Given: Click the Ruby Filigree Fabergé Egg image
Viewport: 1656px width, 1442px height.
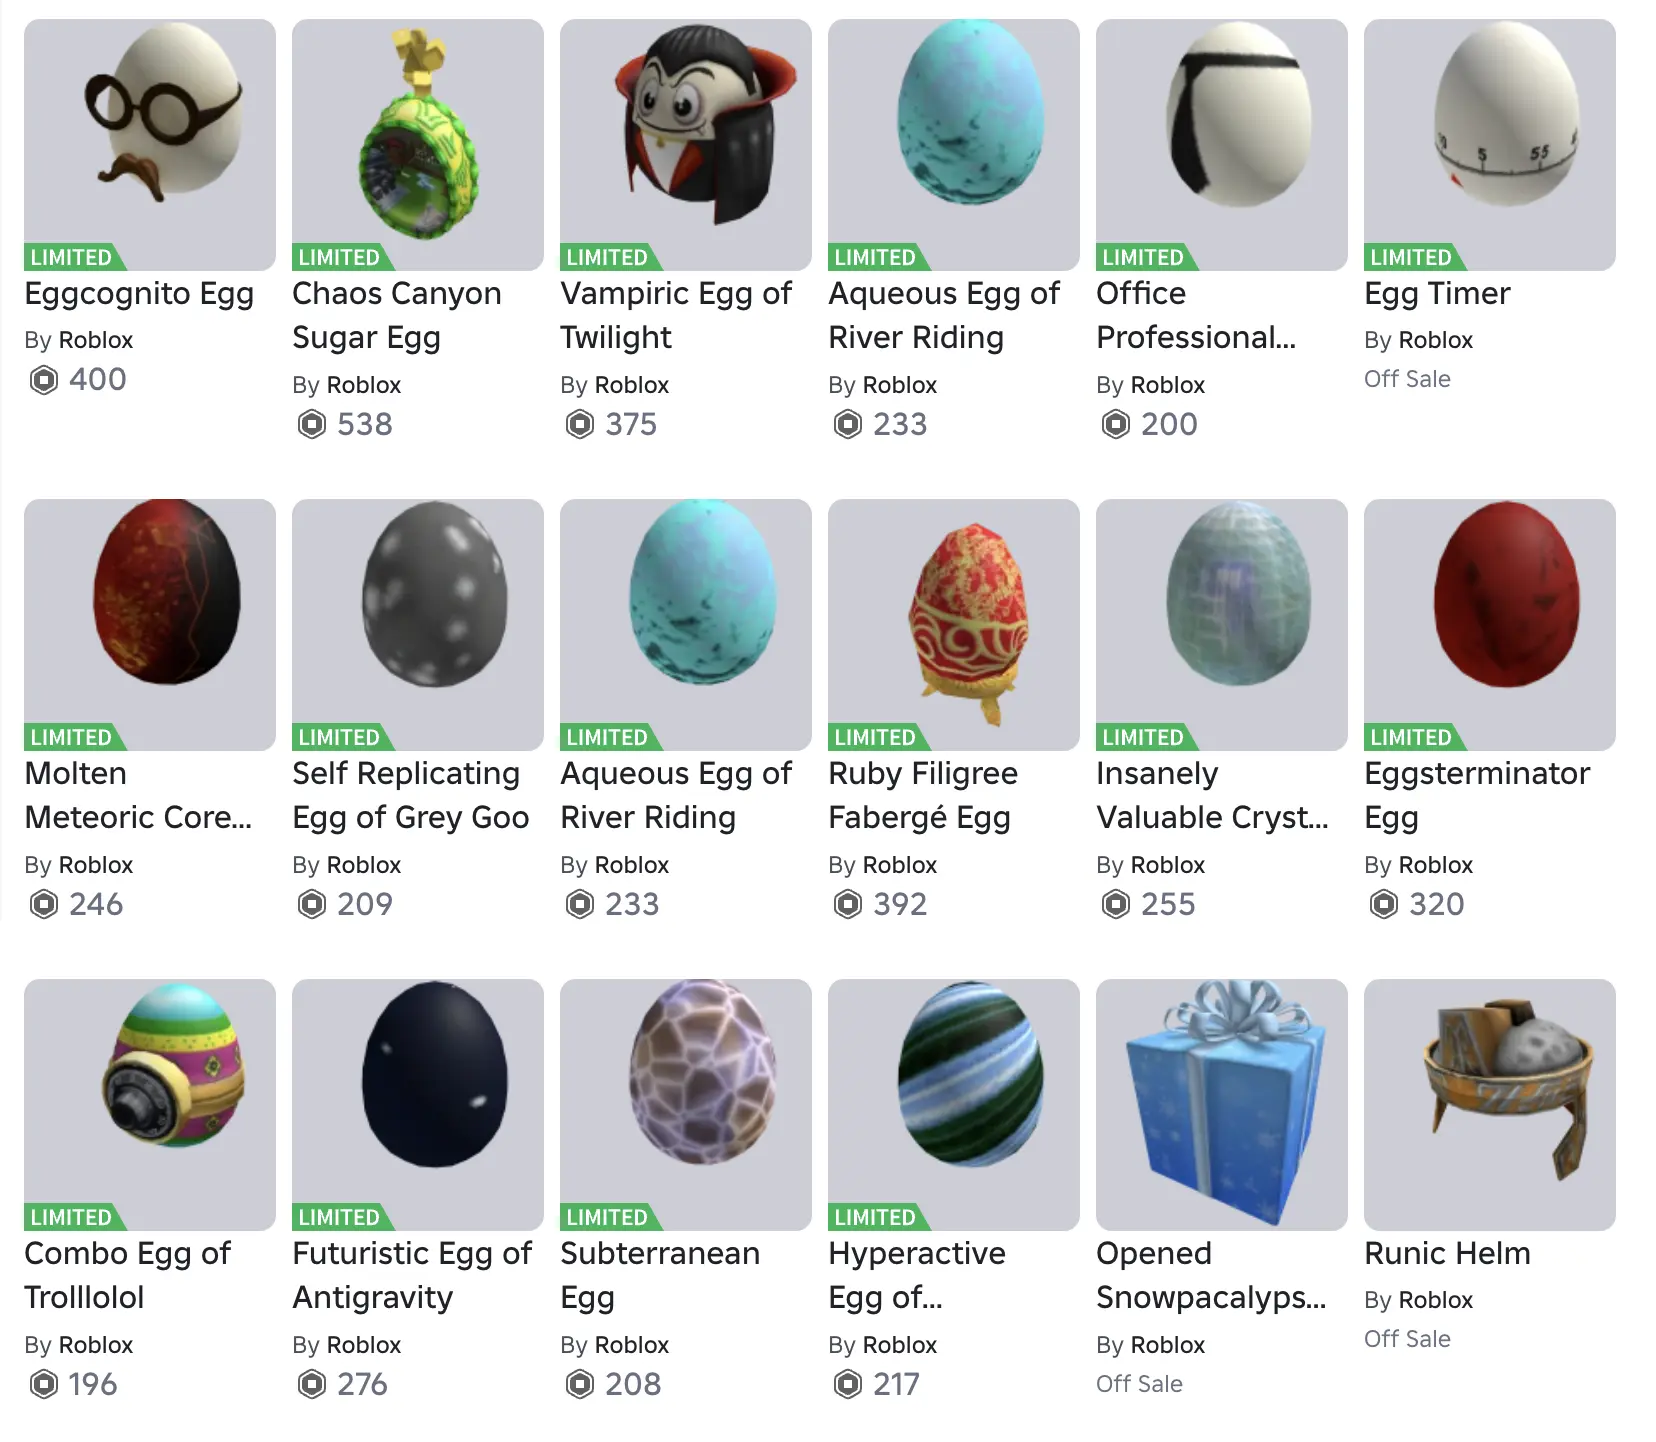Looking at the screenshot, I should [954, 625].
